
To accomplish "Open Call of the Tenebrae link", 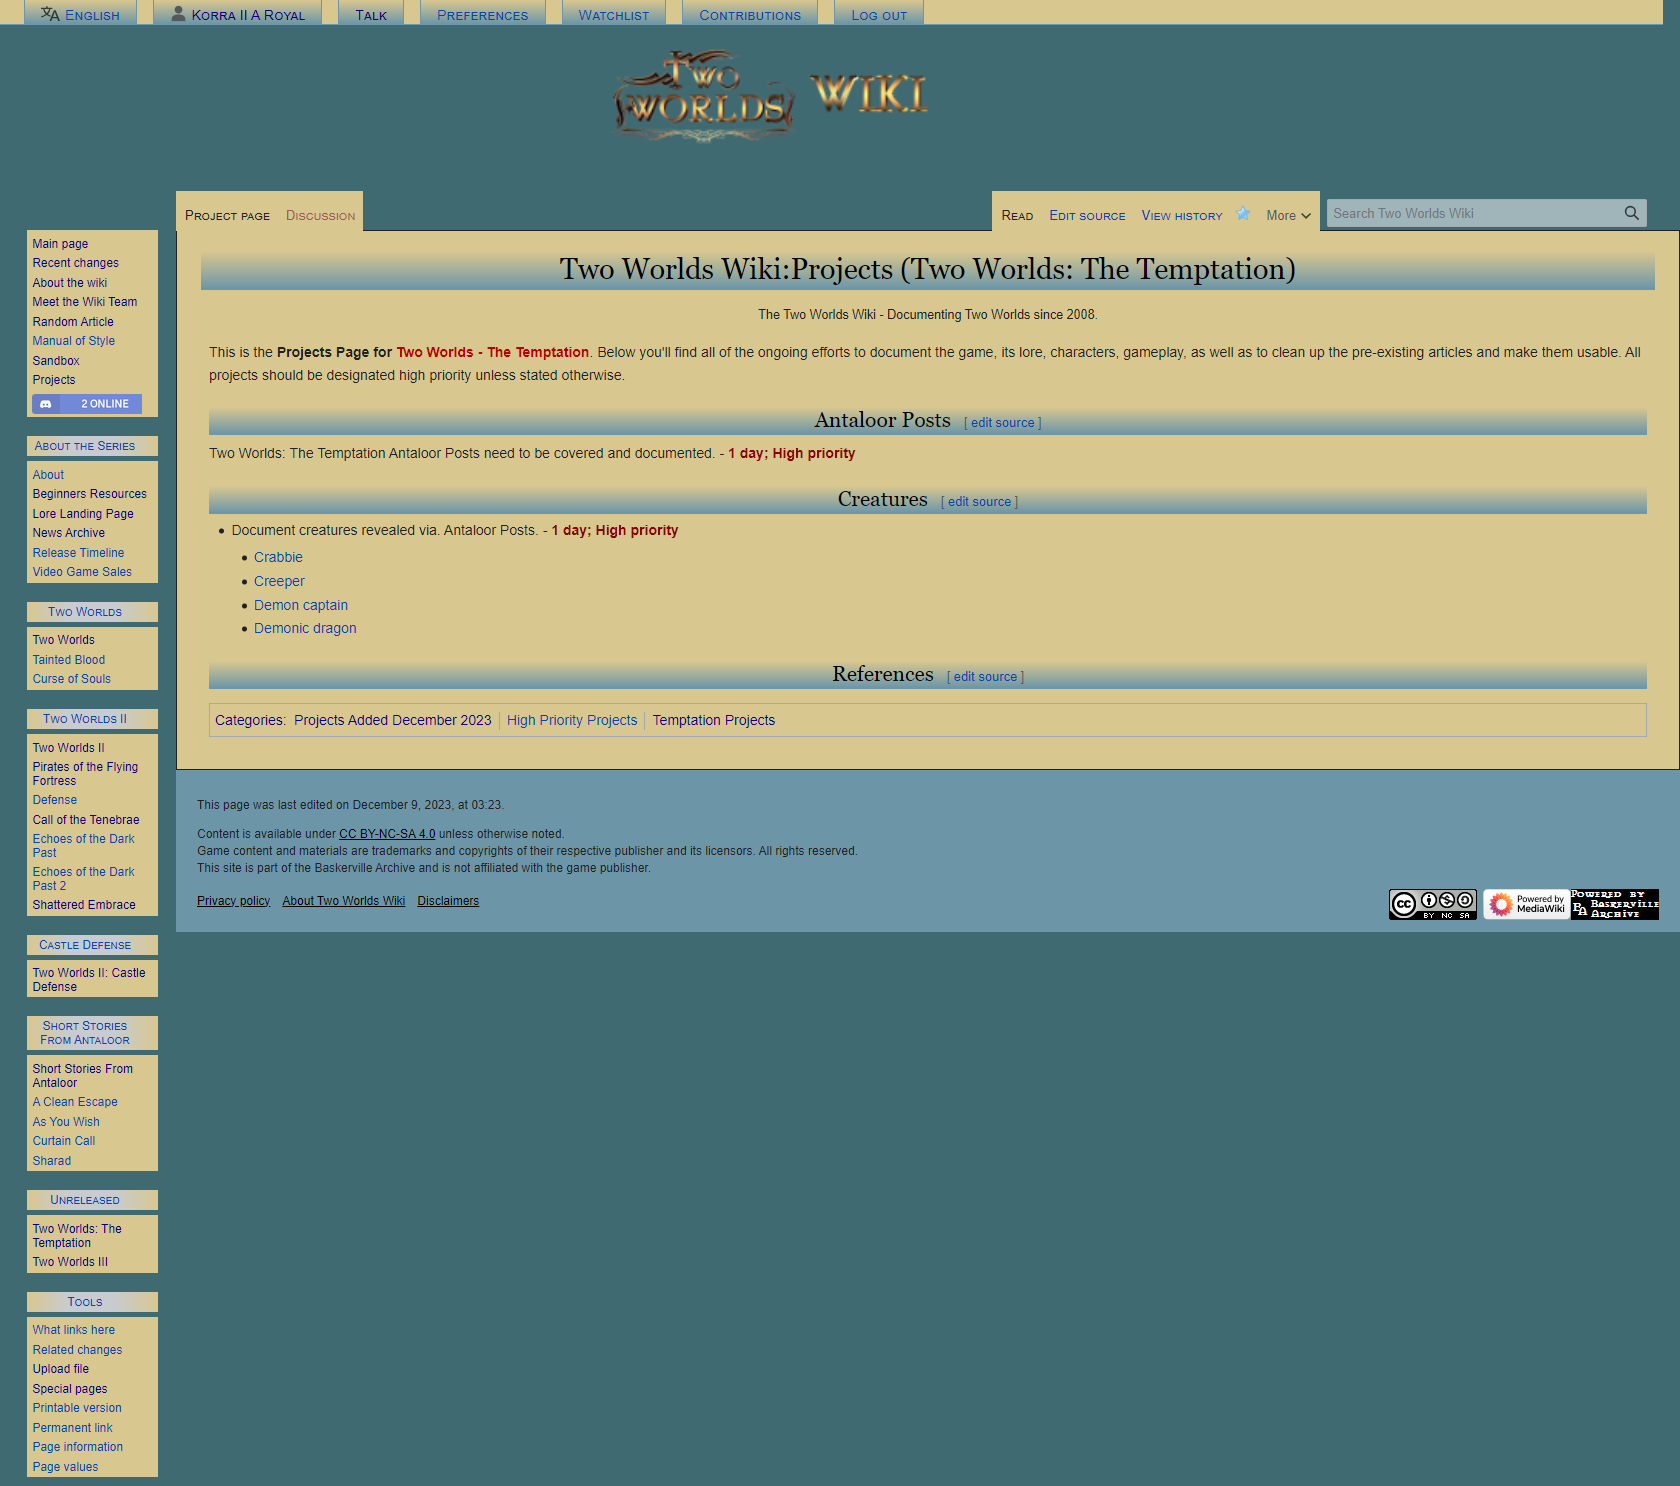I will 86,820.
